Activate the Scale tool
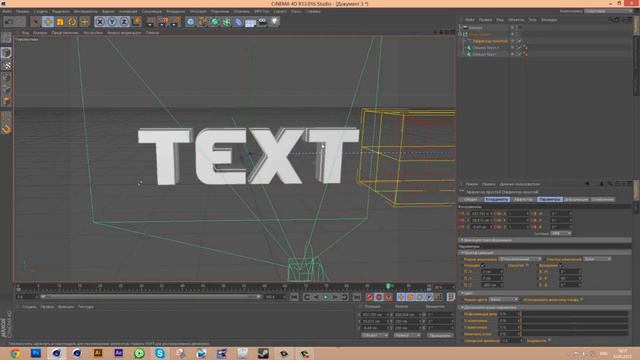The image size is (640, 360). coord(60,22)
